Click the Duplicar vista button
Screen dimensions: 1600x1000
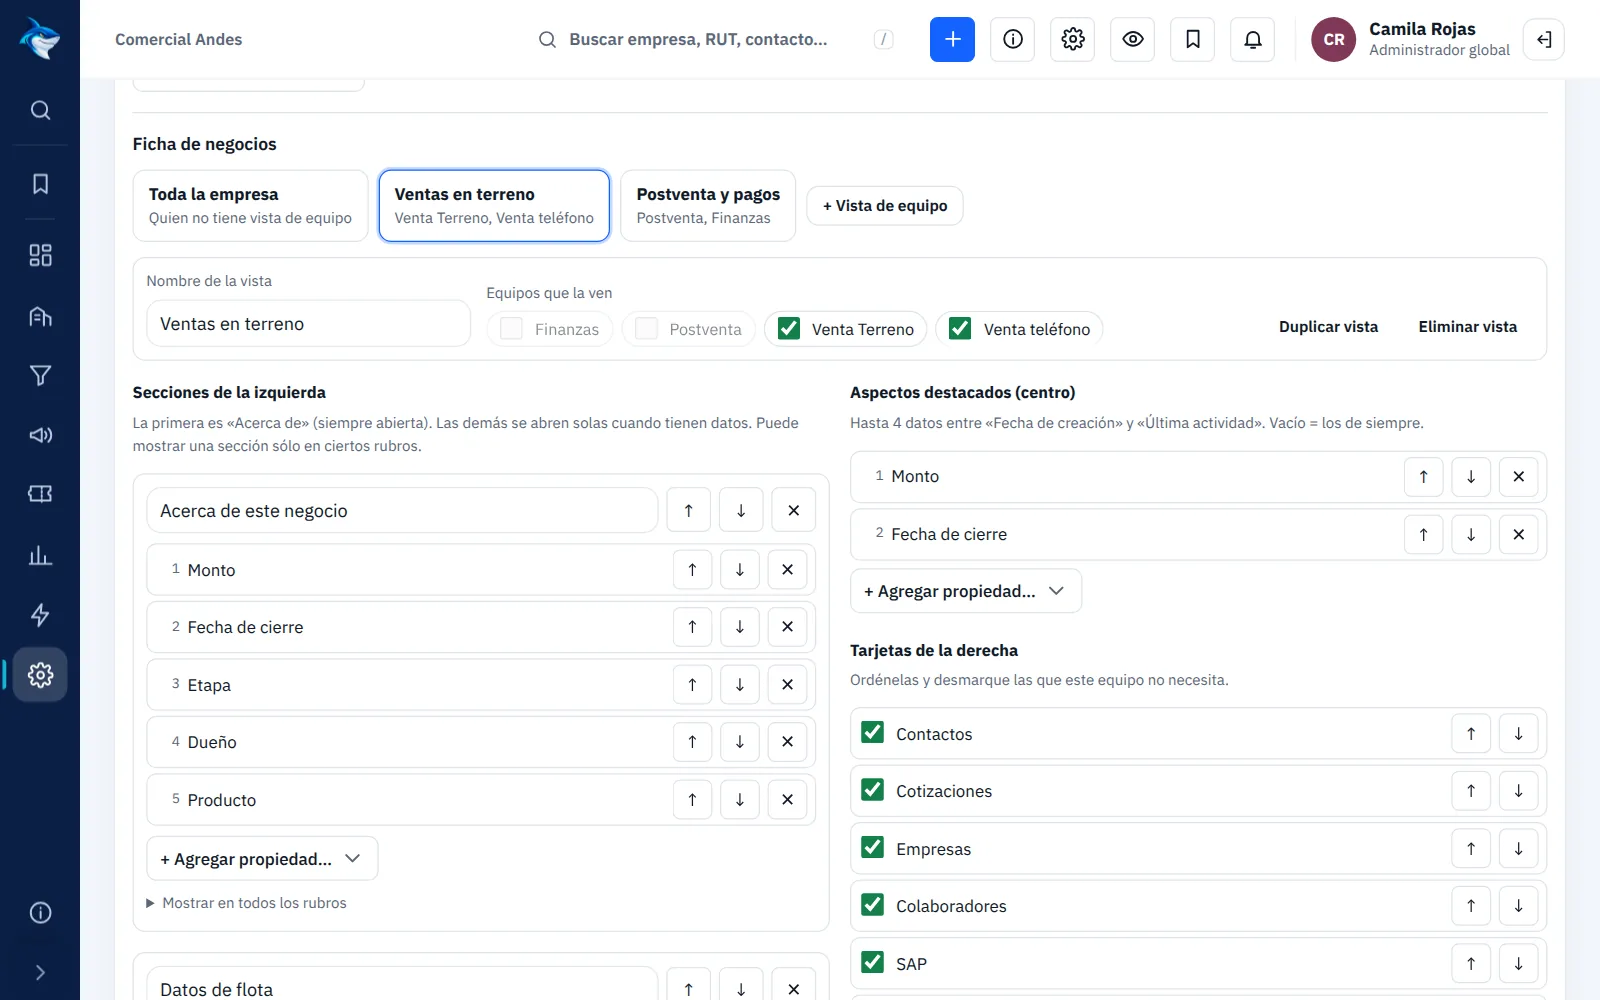pyautogui.click(x=1328, y=327)
